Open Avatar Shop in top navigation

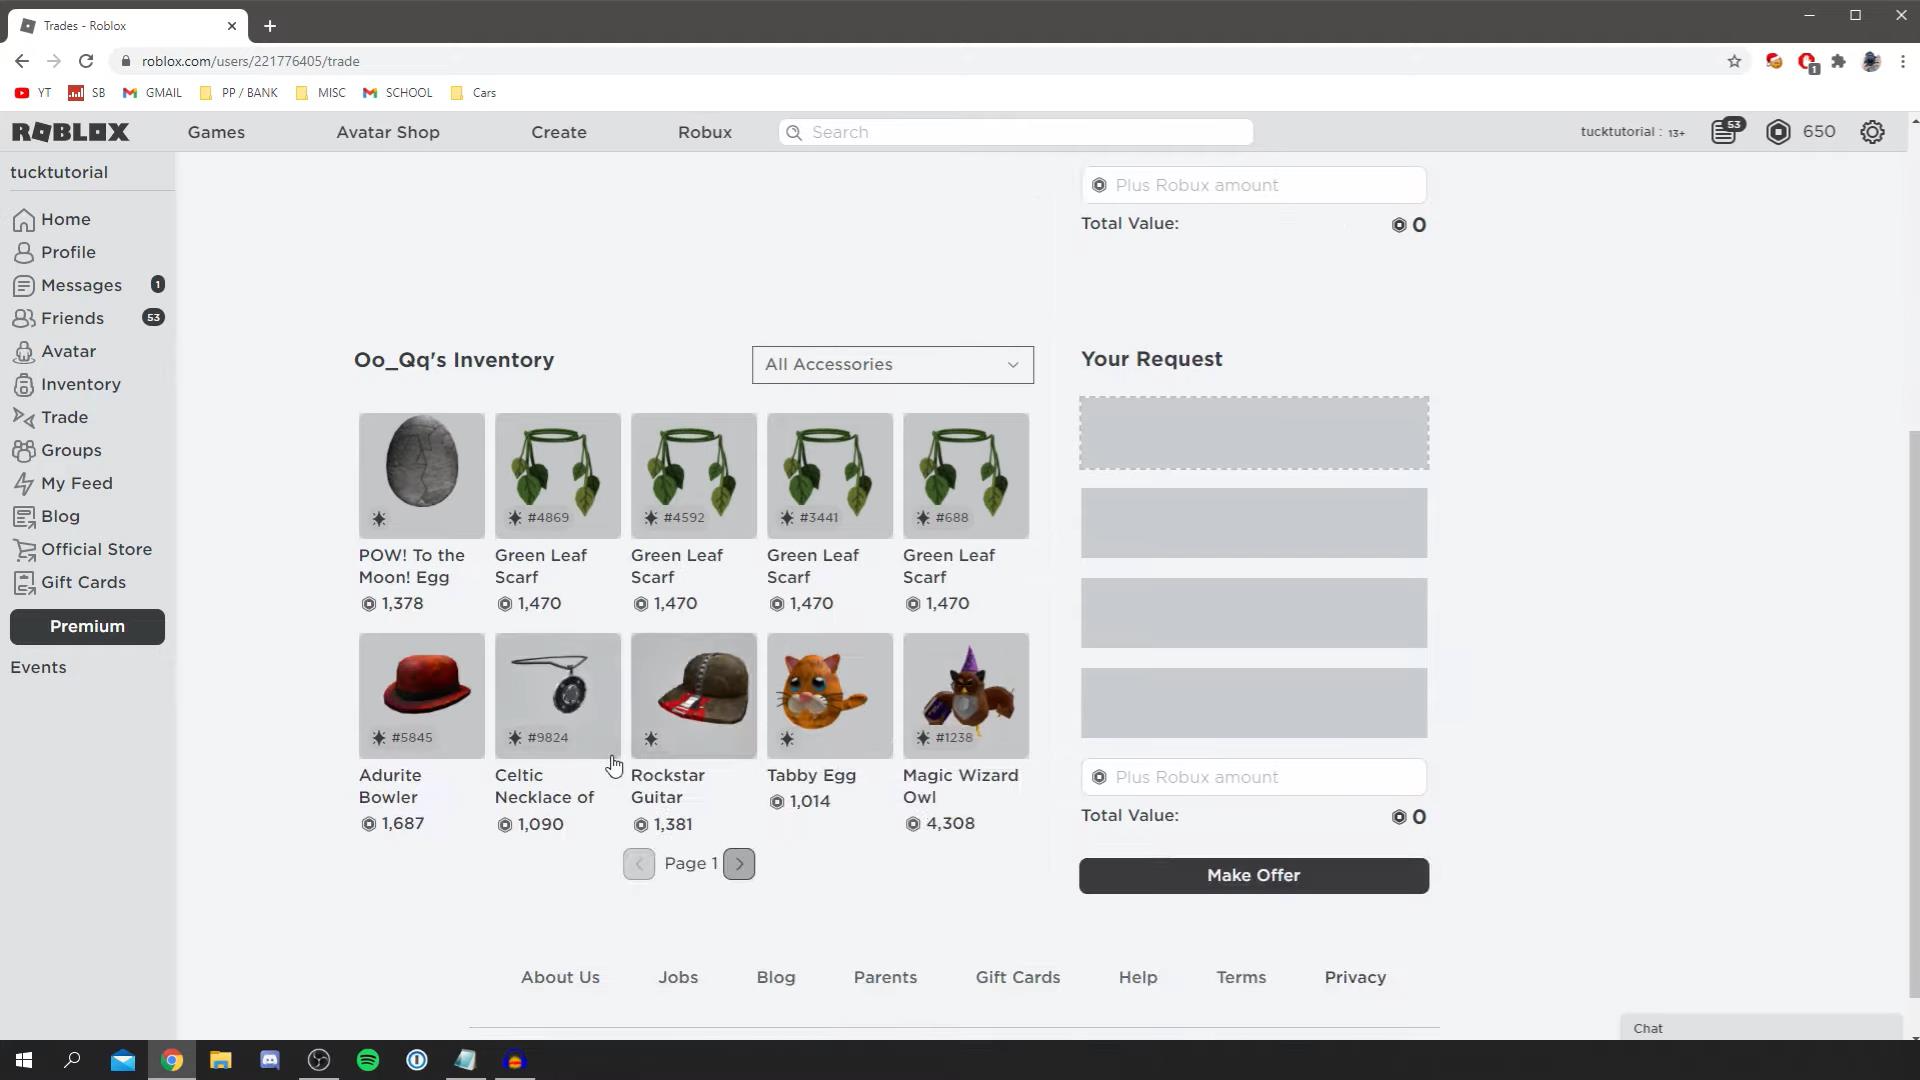[x=388, y=132]
